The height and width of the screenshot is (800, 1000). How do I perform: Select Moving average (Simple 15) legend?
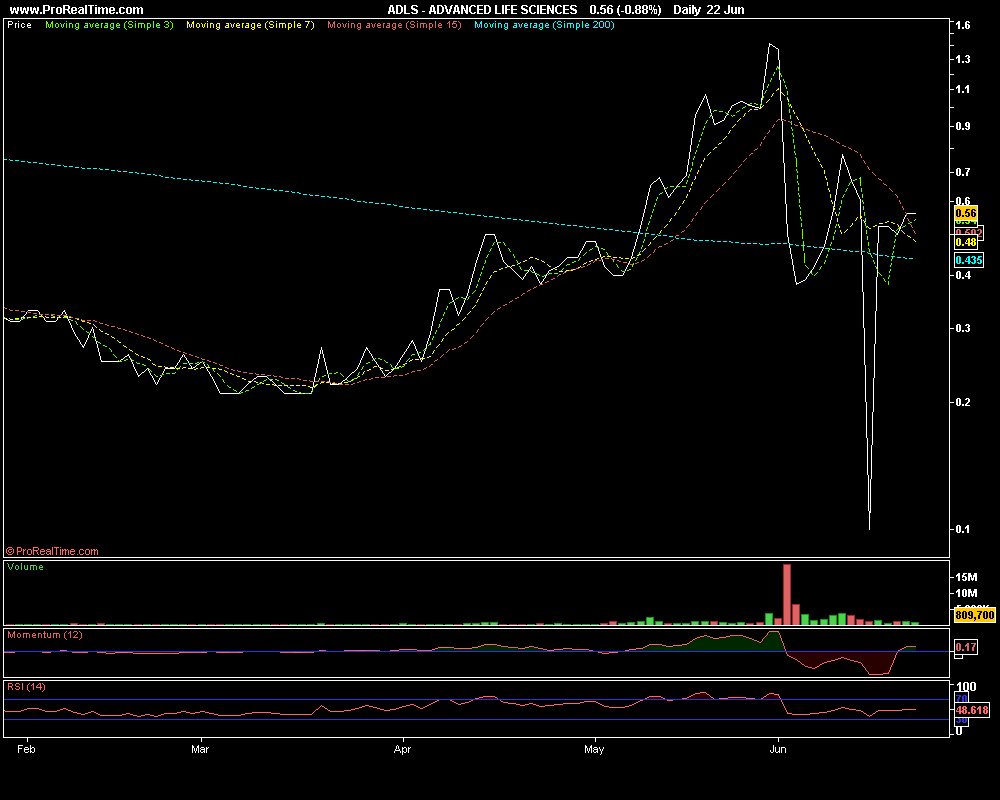(394, 25)
